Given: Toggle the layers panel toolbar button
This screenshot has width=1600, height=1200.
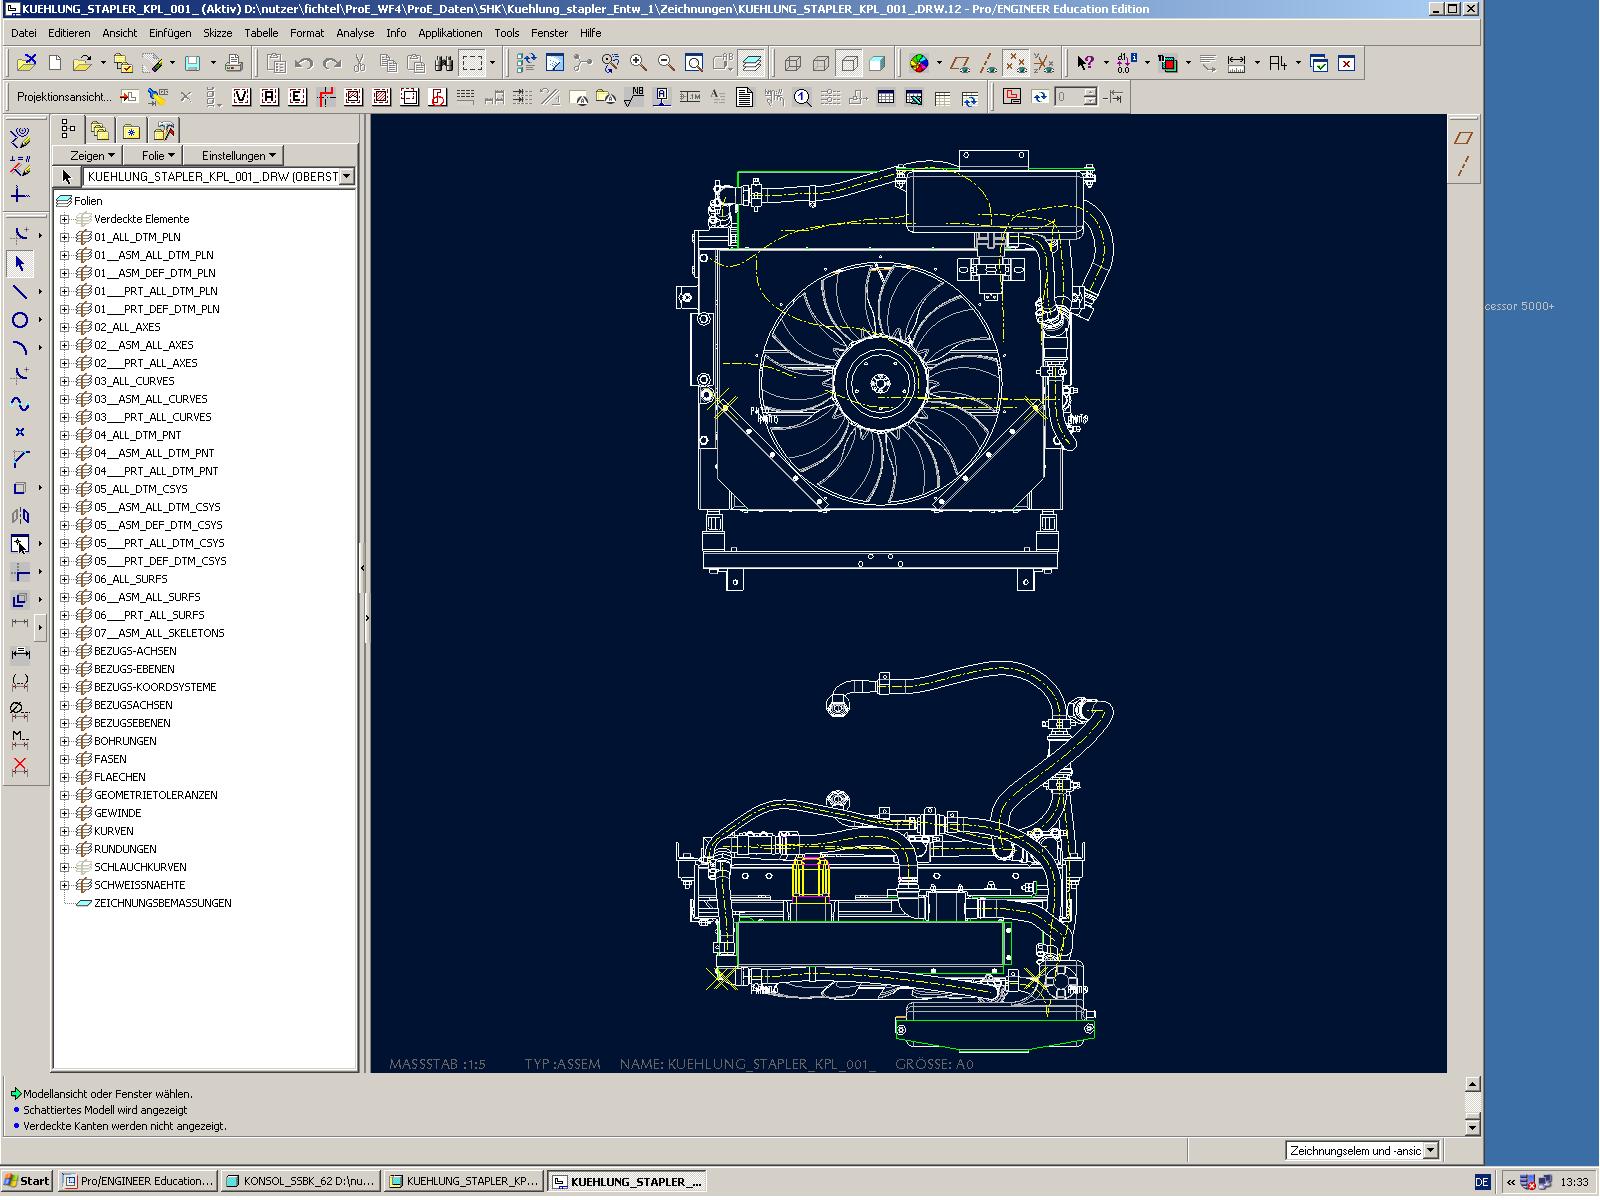Looking at the screenshot, I should pyautogui.click(x=752, y=63).
